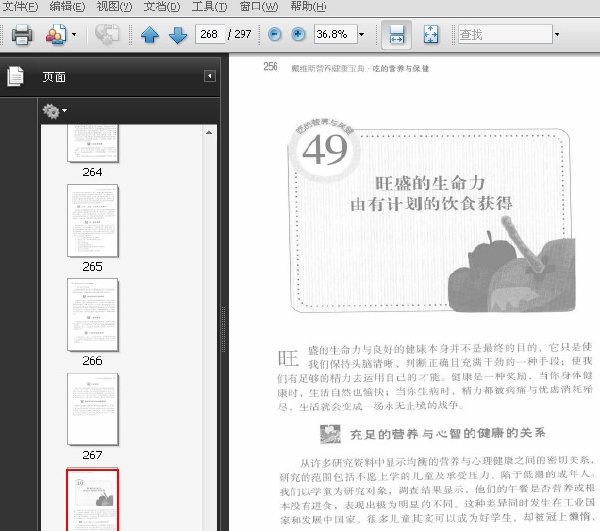
Task: Go to next page with down arrow
Action: point(178,35)
